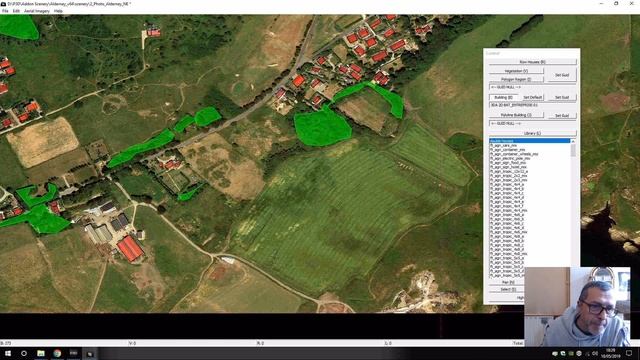640x360 pixels.
Task: Click Set Guid beside Polyline Building
Action: (562, 116)
